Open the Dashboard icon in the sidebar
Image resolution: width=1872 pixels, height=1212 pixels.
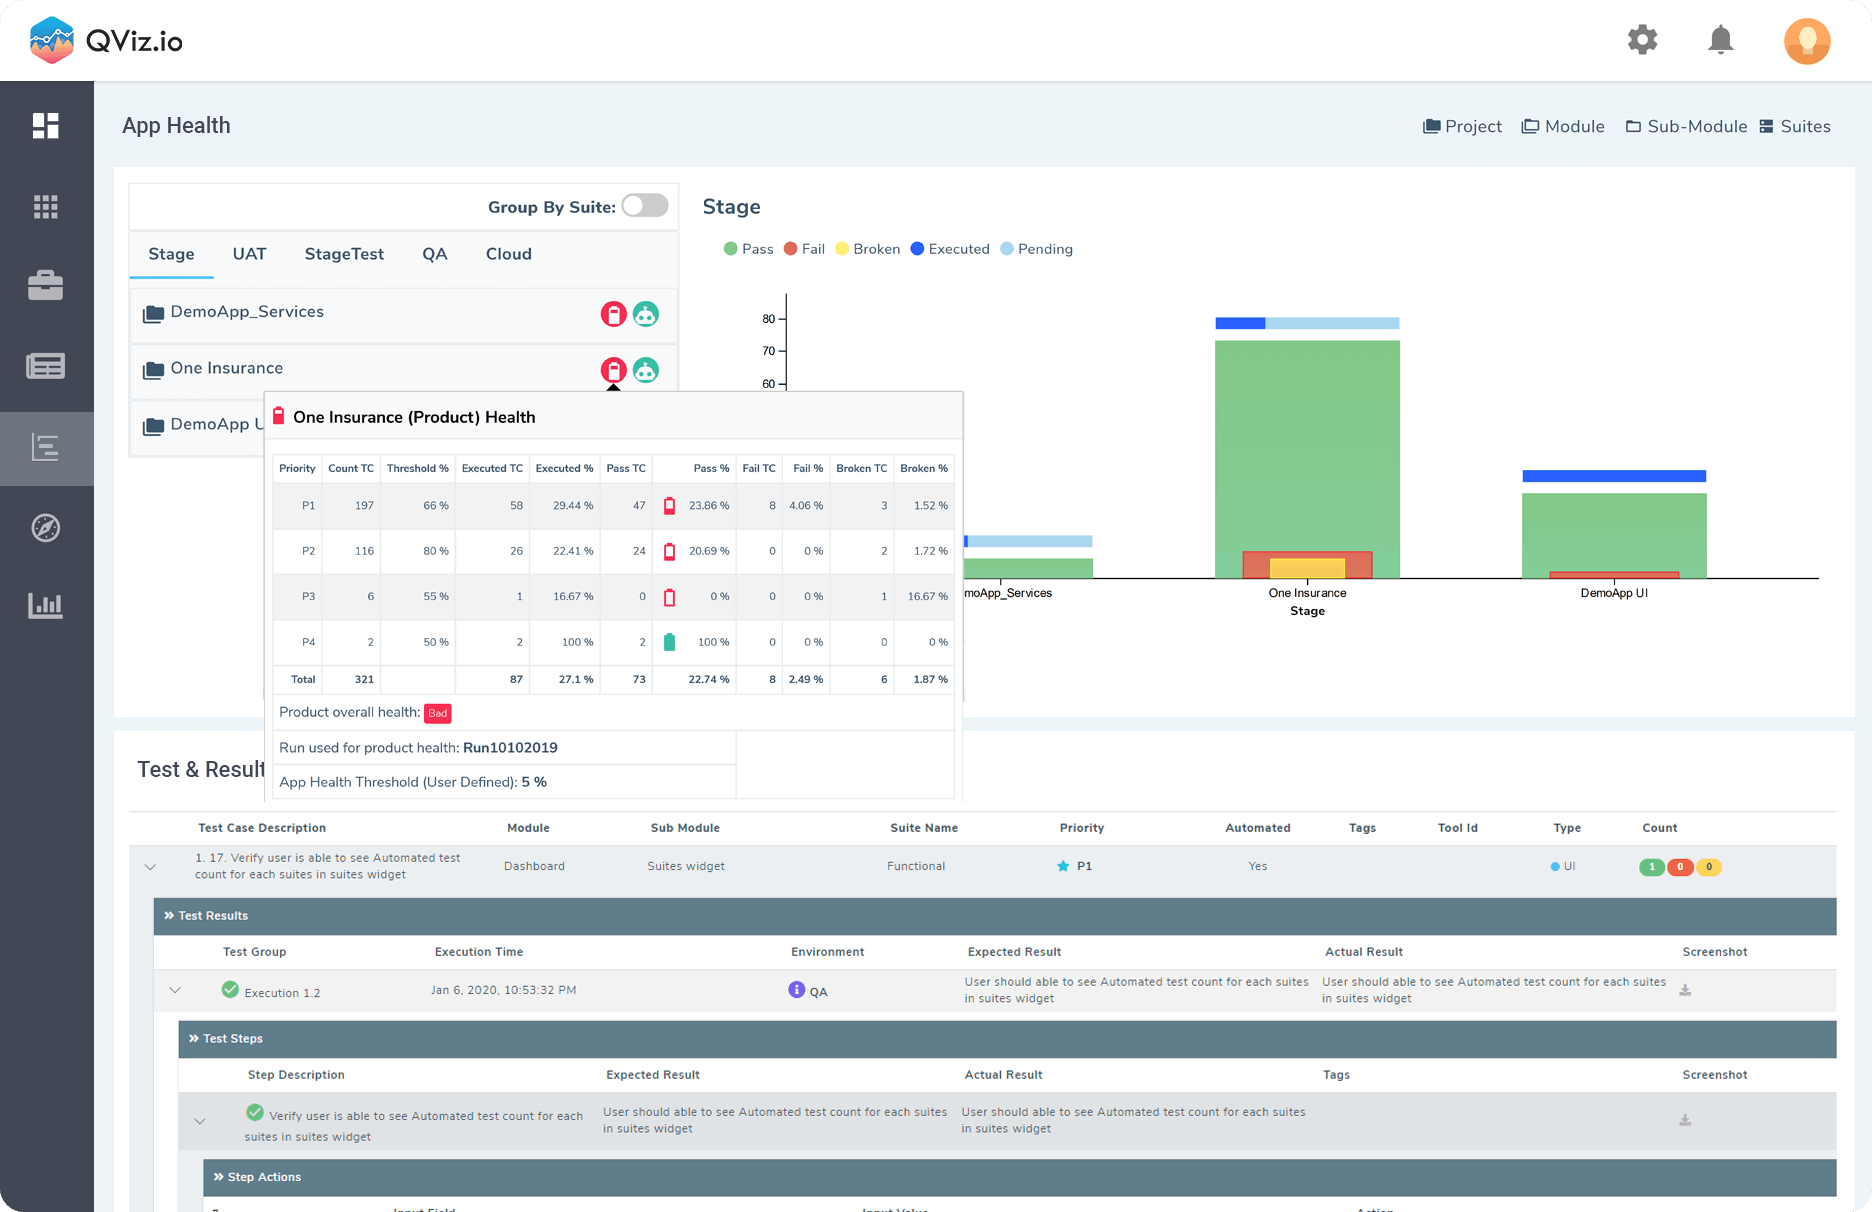(x=47, y=124)
